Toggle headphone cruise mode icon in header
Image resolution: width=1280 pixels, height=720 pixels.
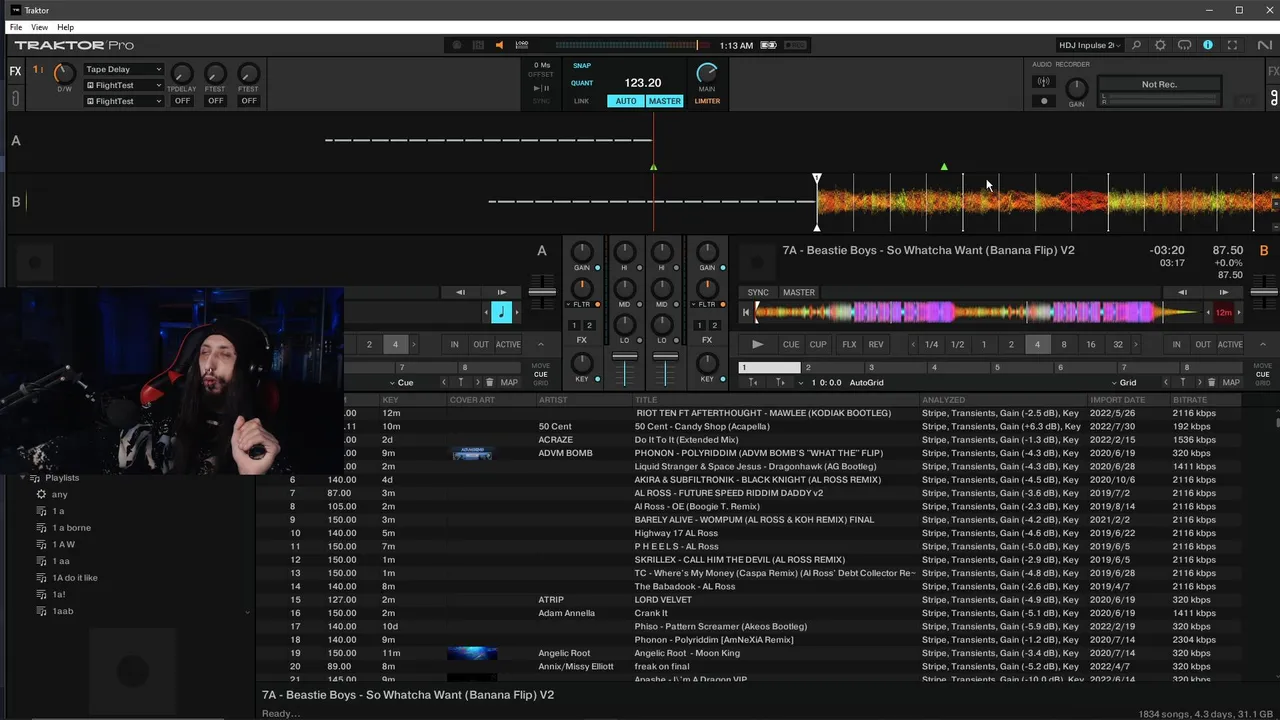[x=1184, y=45]
